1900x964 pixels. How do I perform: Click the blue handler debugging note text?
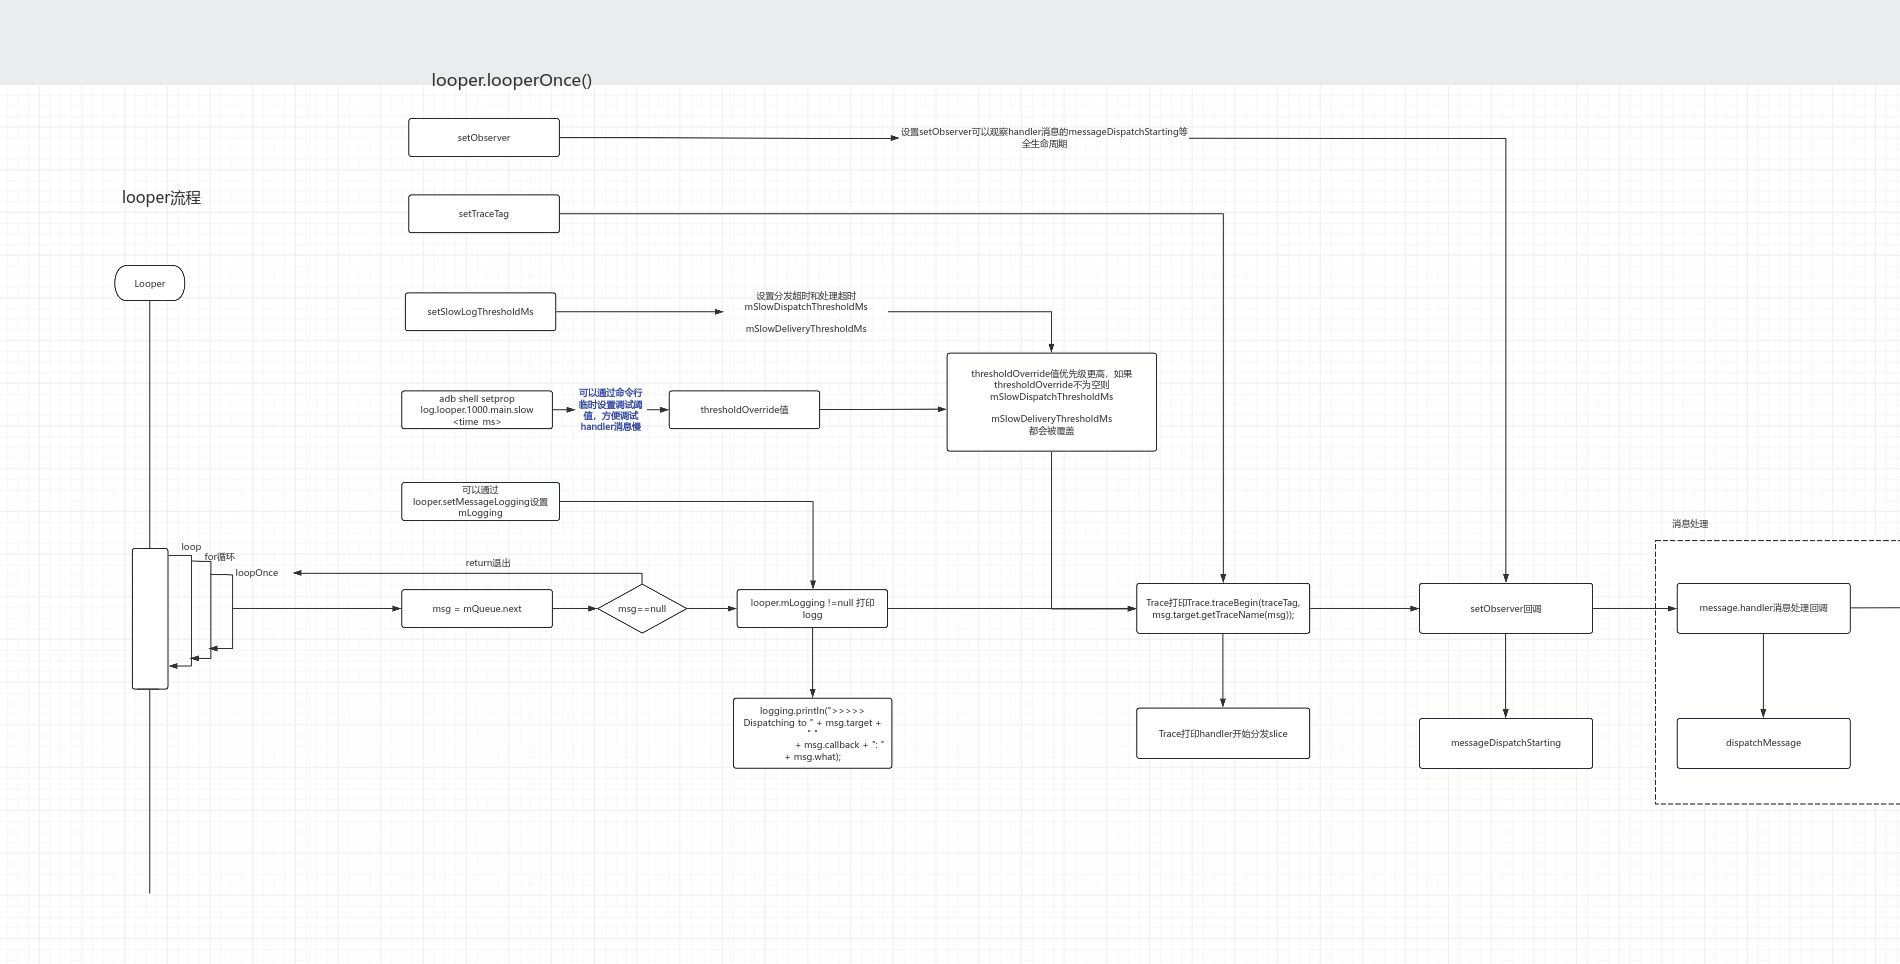pyautogui.click(x=610, y=410)
